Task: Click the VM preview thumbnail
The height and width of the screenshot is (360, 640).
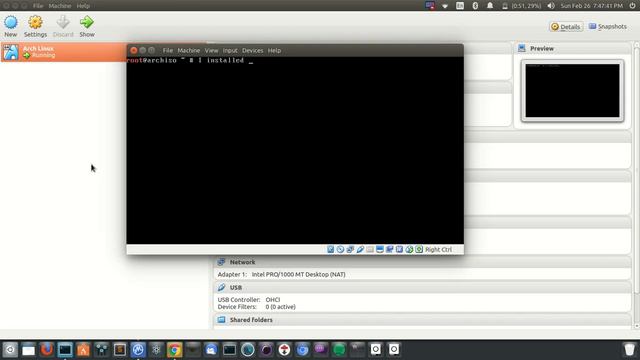Action: point(572,91)
